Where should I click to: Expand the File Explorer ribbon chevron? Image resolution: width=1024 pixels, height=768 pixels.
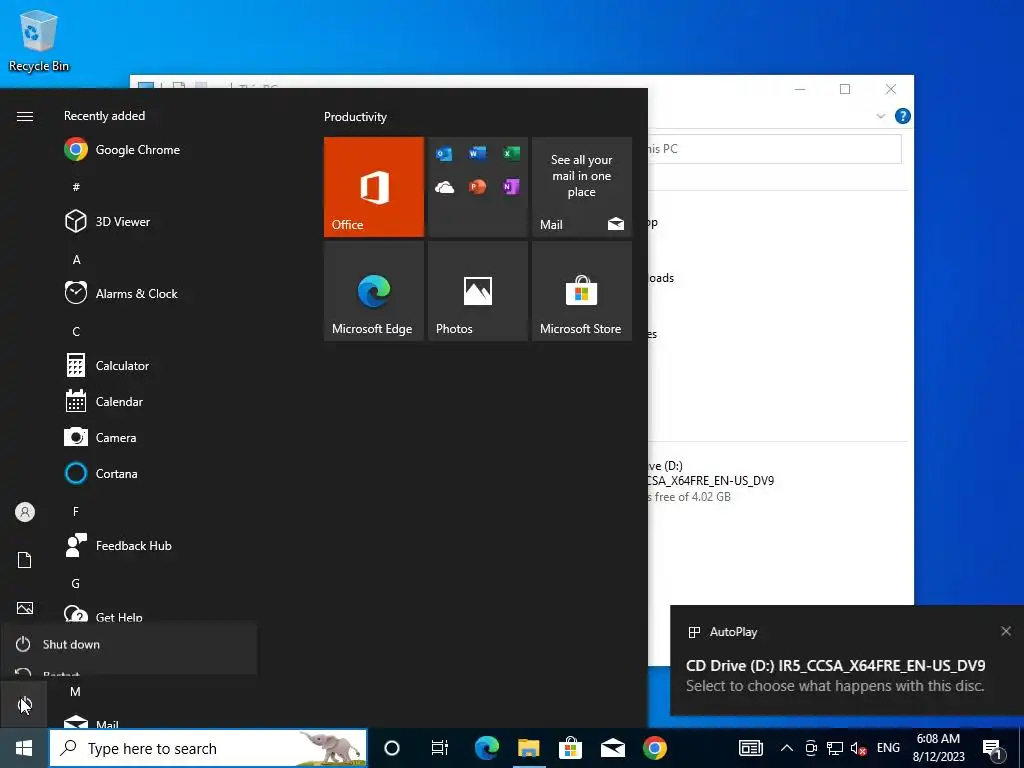tap(880, 116)
